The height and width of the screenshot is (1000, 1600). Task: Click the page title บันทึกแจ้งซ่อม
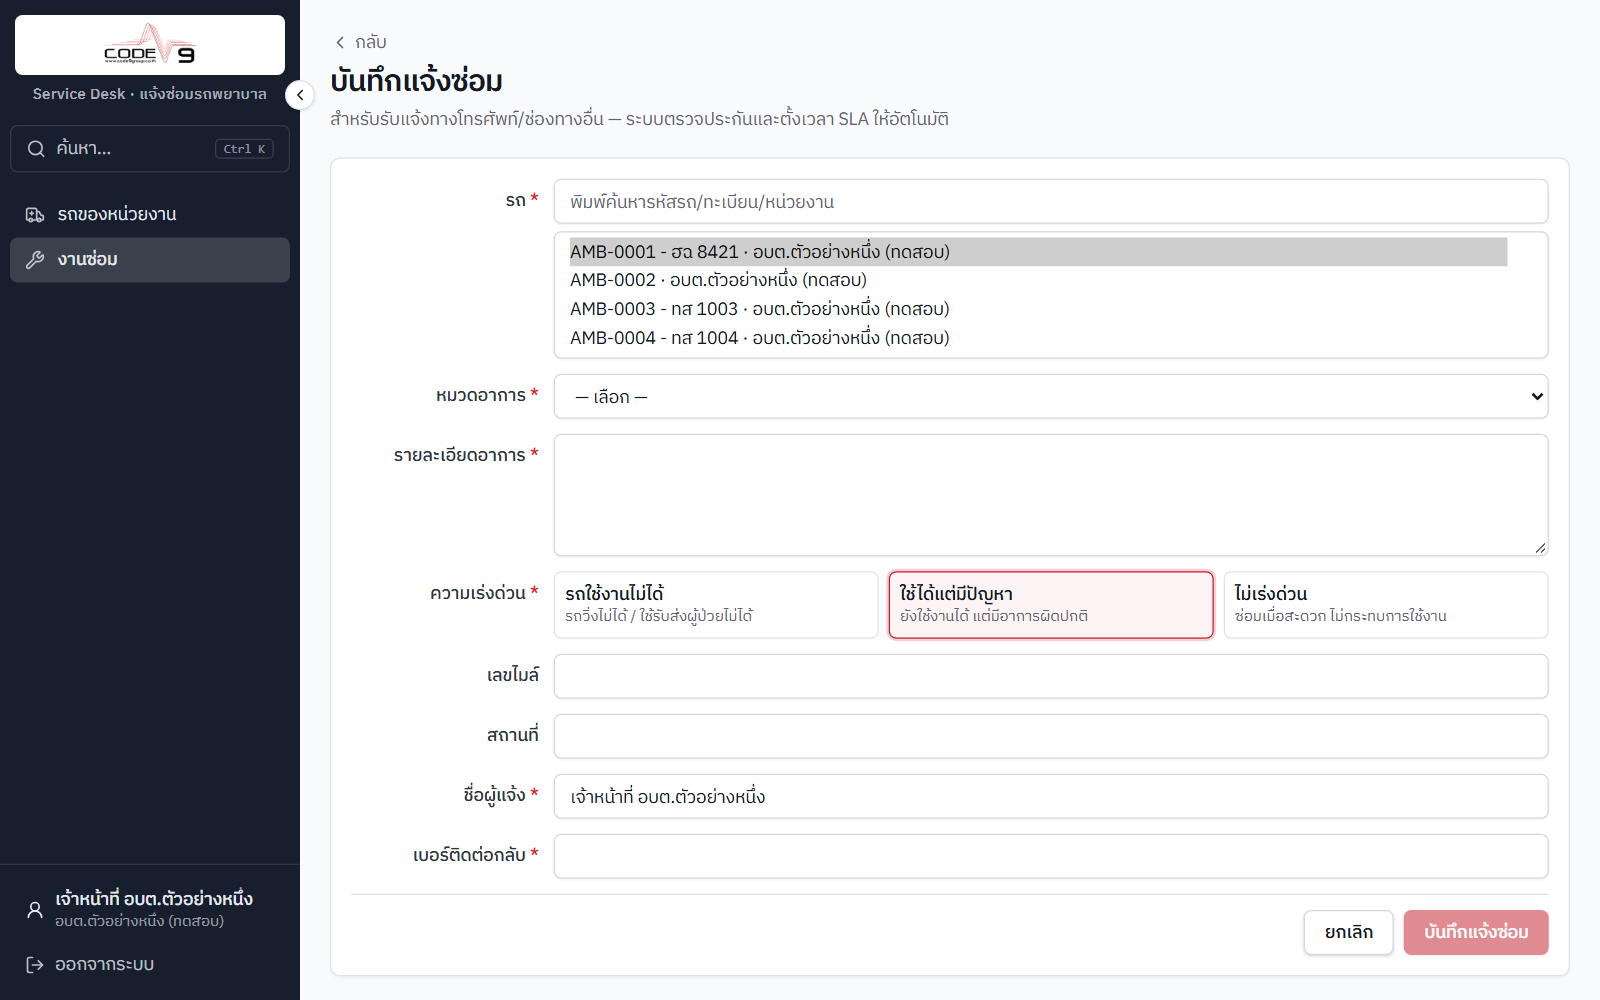(x=417, y=81)
